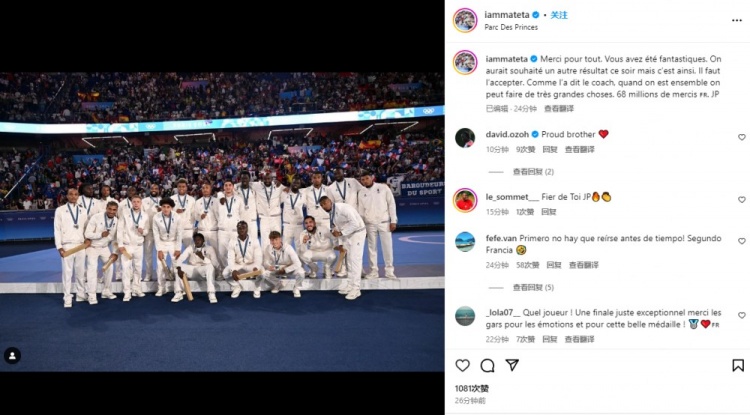The image size is (750, 415).
Task: Expand the 2 replies under david.ozoh
Action: pyautogui.click(x=533, y=172)
